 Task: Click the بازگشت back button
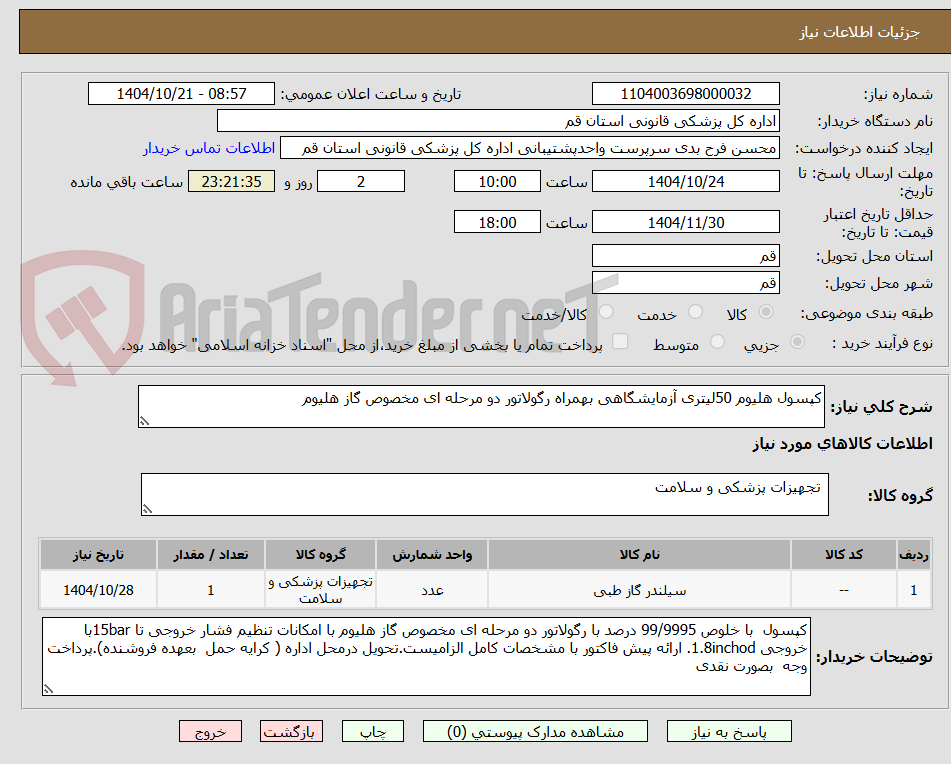(291, 731)
